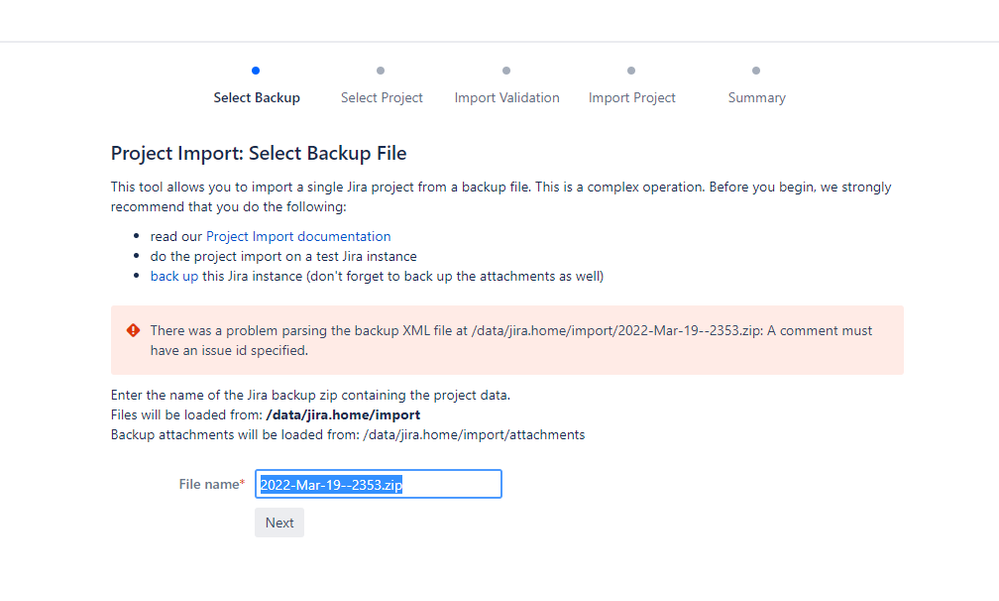This screenshot has width=999, height=601.
Task: Select the Import Project step label
Action: click(631, 98)
